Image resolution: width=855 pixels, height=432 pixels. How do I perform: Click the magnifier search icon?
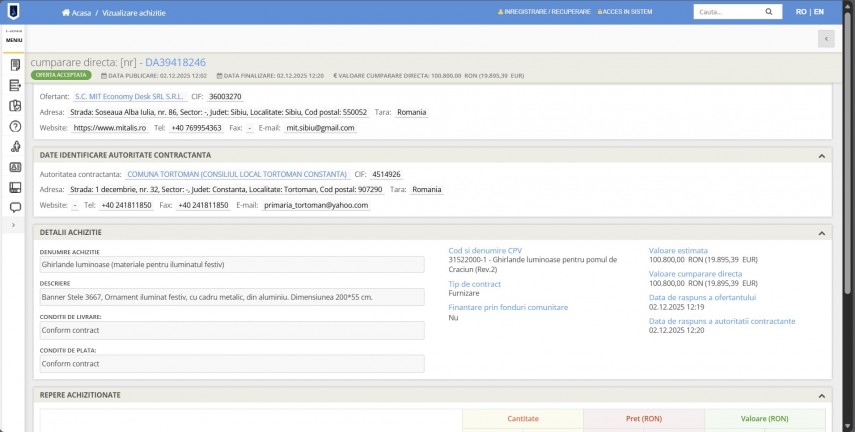pyautogui.click(x=768, y=12)
